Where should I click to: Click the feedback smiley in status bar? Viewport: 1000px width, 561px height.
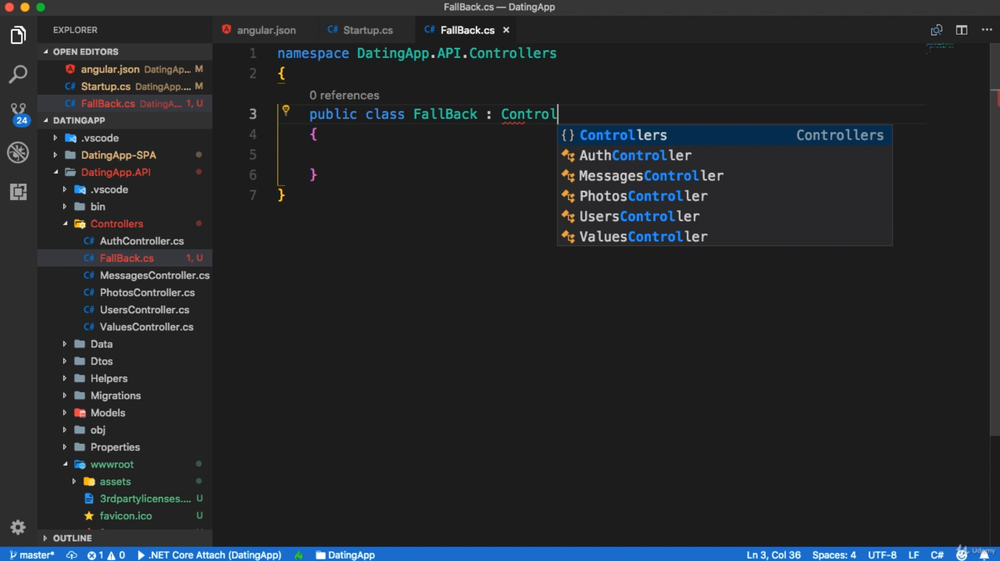pos(961,555)
